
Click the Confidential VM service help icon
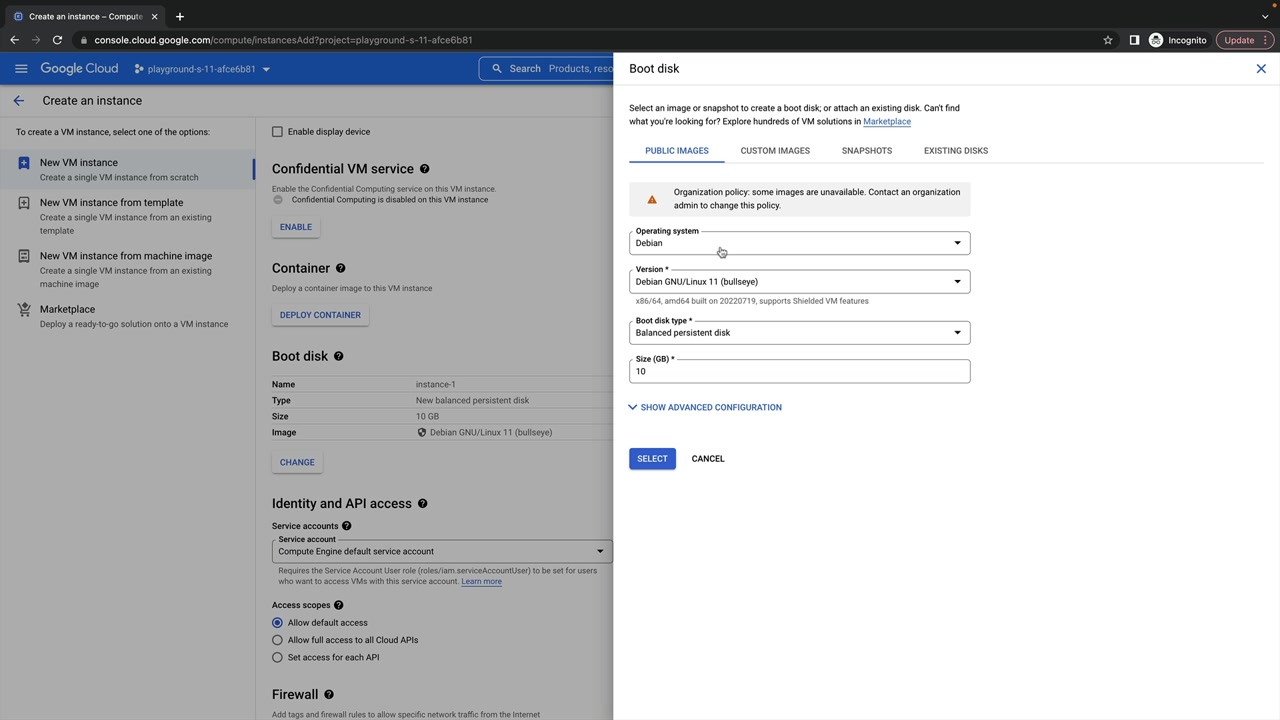pyautogui.click(x=424, y=169)
